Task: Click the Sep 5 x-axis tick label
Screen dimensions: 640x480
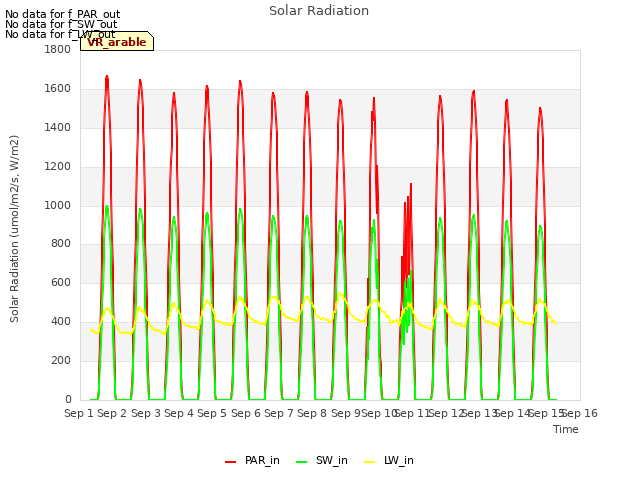Action: click(x=212, y=413)
